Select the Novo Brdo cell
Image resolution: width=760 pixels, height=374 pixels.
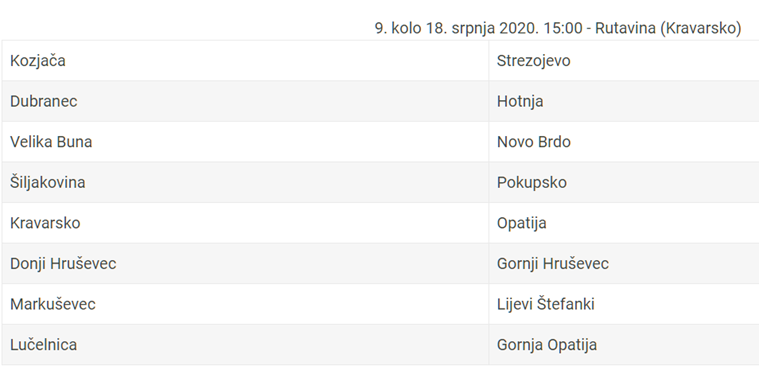click(x=624, y=142)
